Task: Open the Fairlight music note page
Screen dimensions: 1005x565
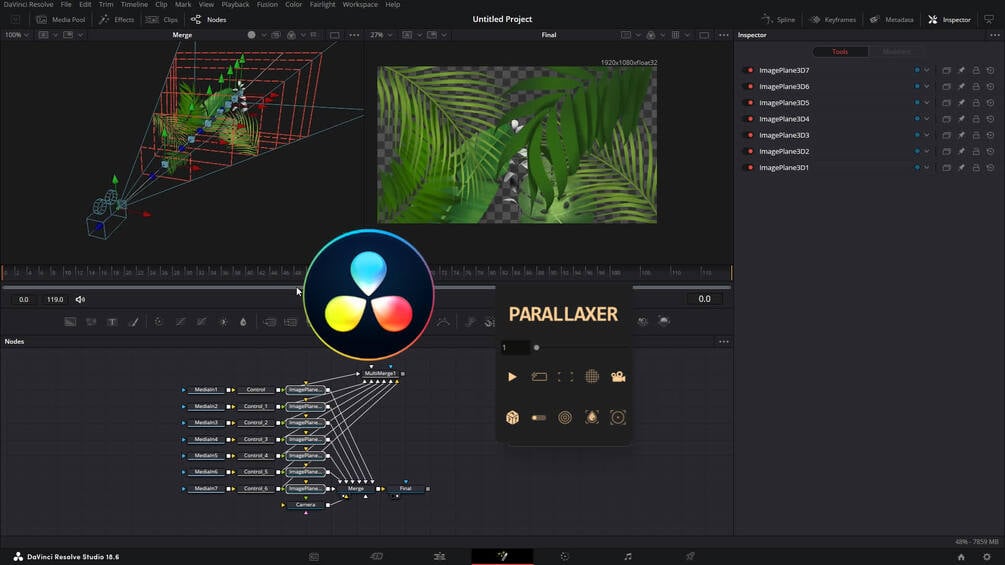Action: tap(627, 557)
